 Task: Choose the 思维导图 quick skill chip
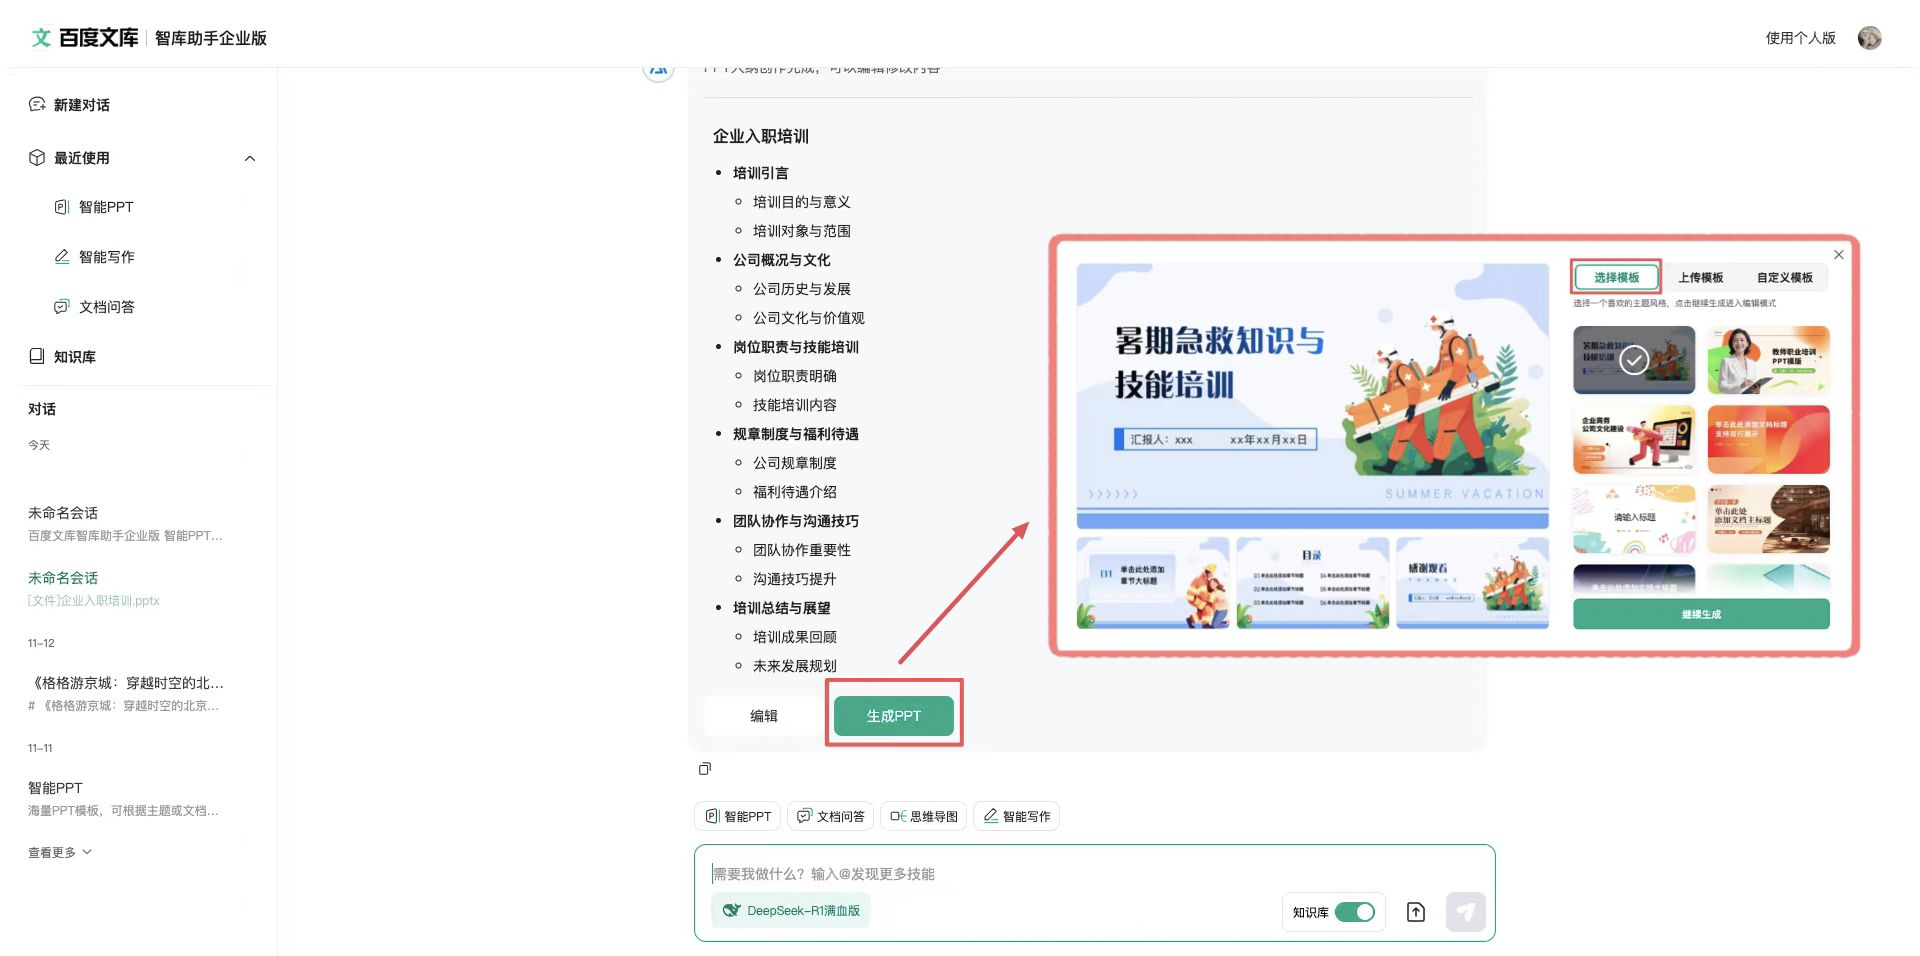924,816
